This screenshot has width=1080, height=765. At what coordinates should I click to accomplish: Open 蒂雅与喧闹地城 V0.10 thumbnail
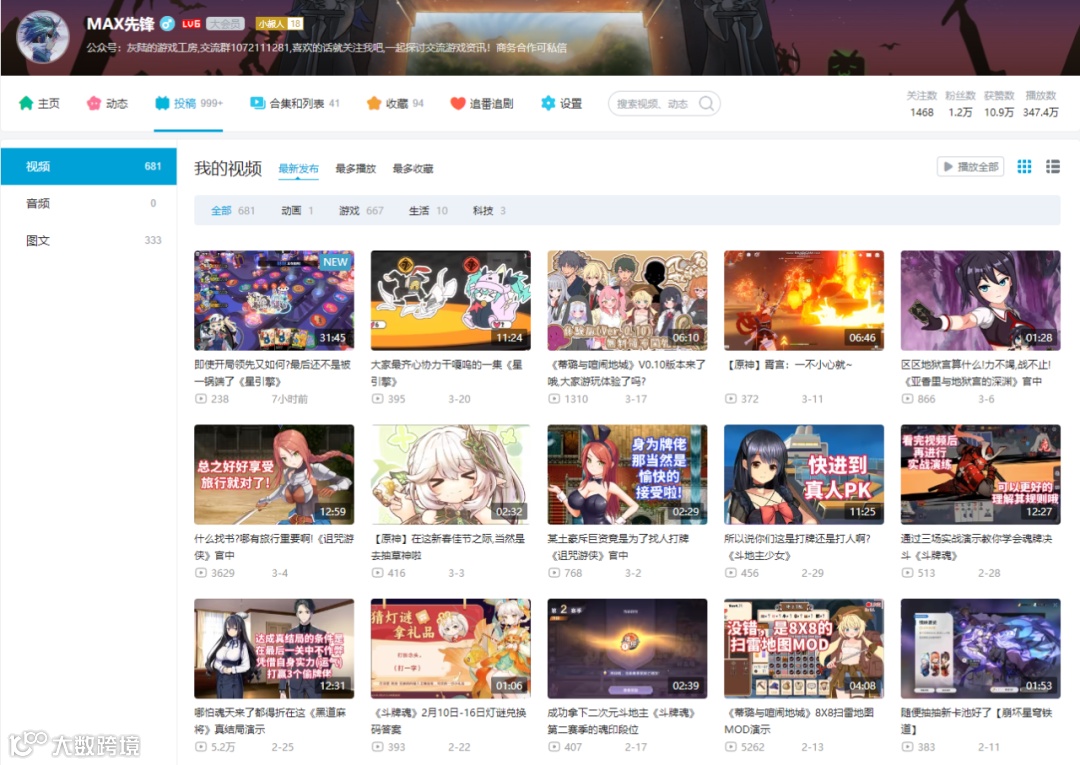(627, 300)
